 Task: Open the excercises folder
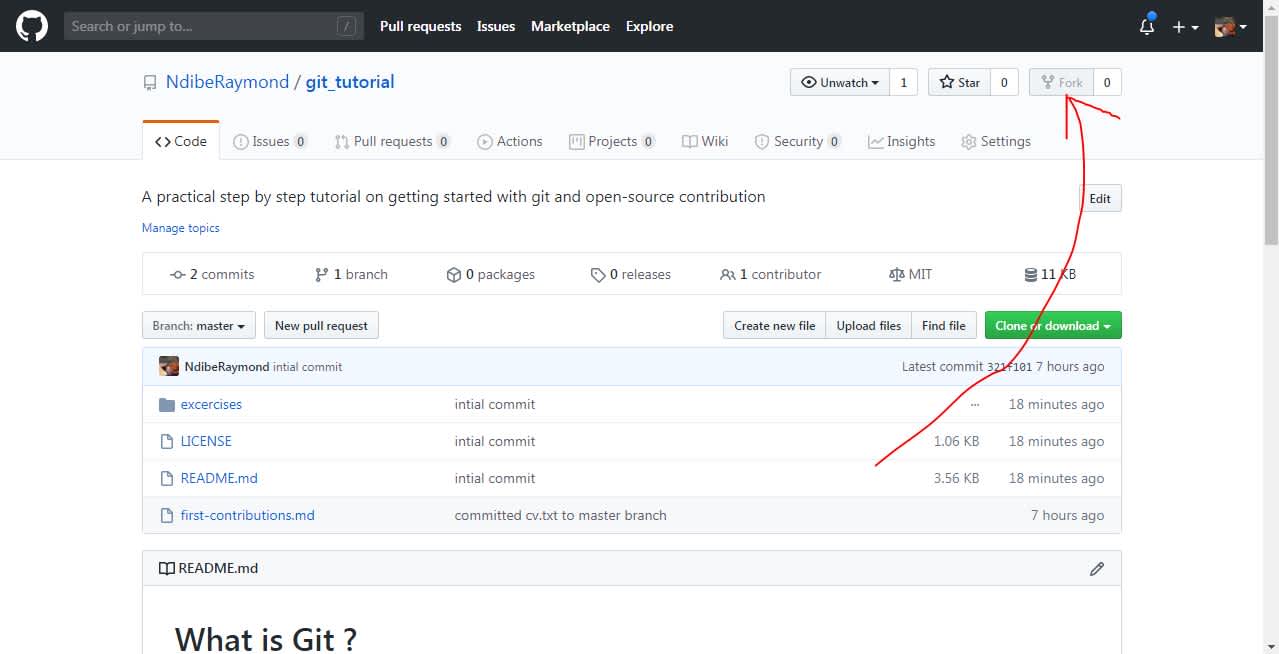pyautogui.click(x=211, y=404)
